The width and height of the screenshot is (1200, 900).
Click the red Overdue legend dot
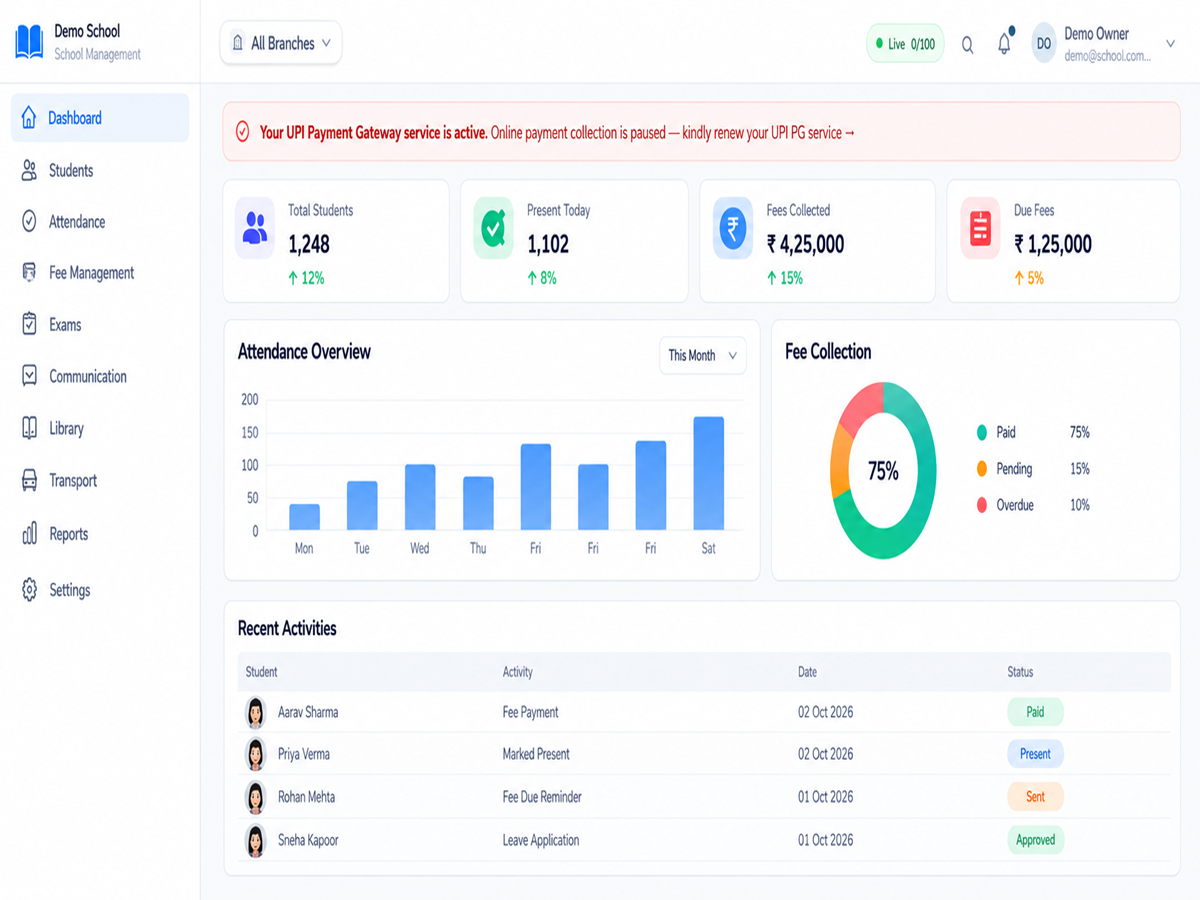tap(982, 505)
